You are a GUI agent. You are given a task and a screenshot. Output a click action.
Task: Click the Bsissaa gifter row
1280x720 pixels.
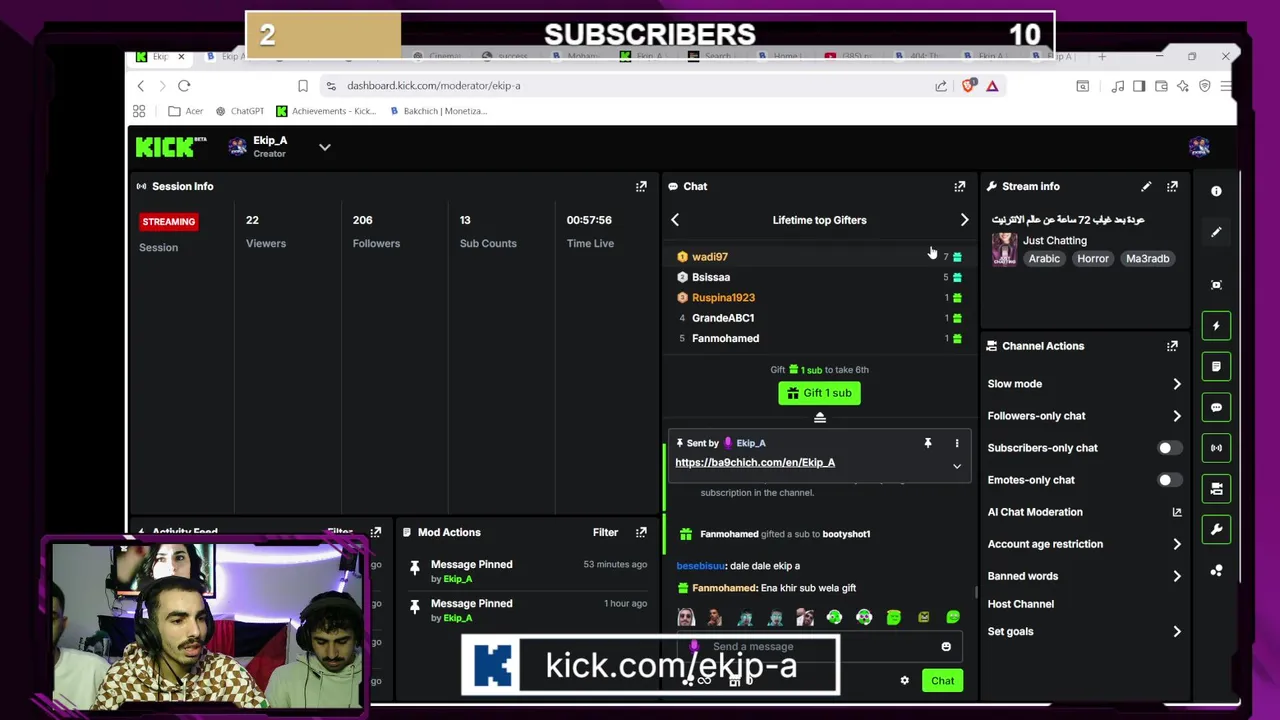820,277
